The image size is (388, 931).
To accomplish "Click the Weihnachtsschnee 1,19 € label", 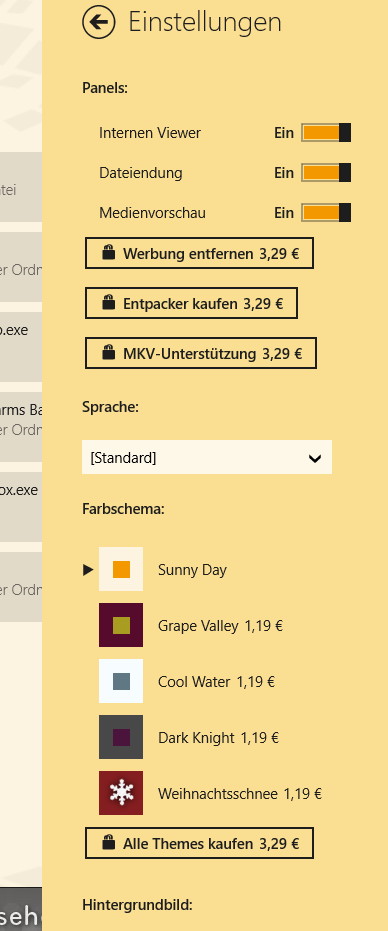I will click(240, 793).
